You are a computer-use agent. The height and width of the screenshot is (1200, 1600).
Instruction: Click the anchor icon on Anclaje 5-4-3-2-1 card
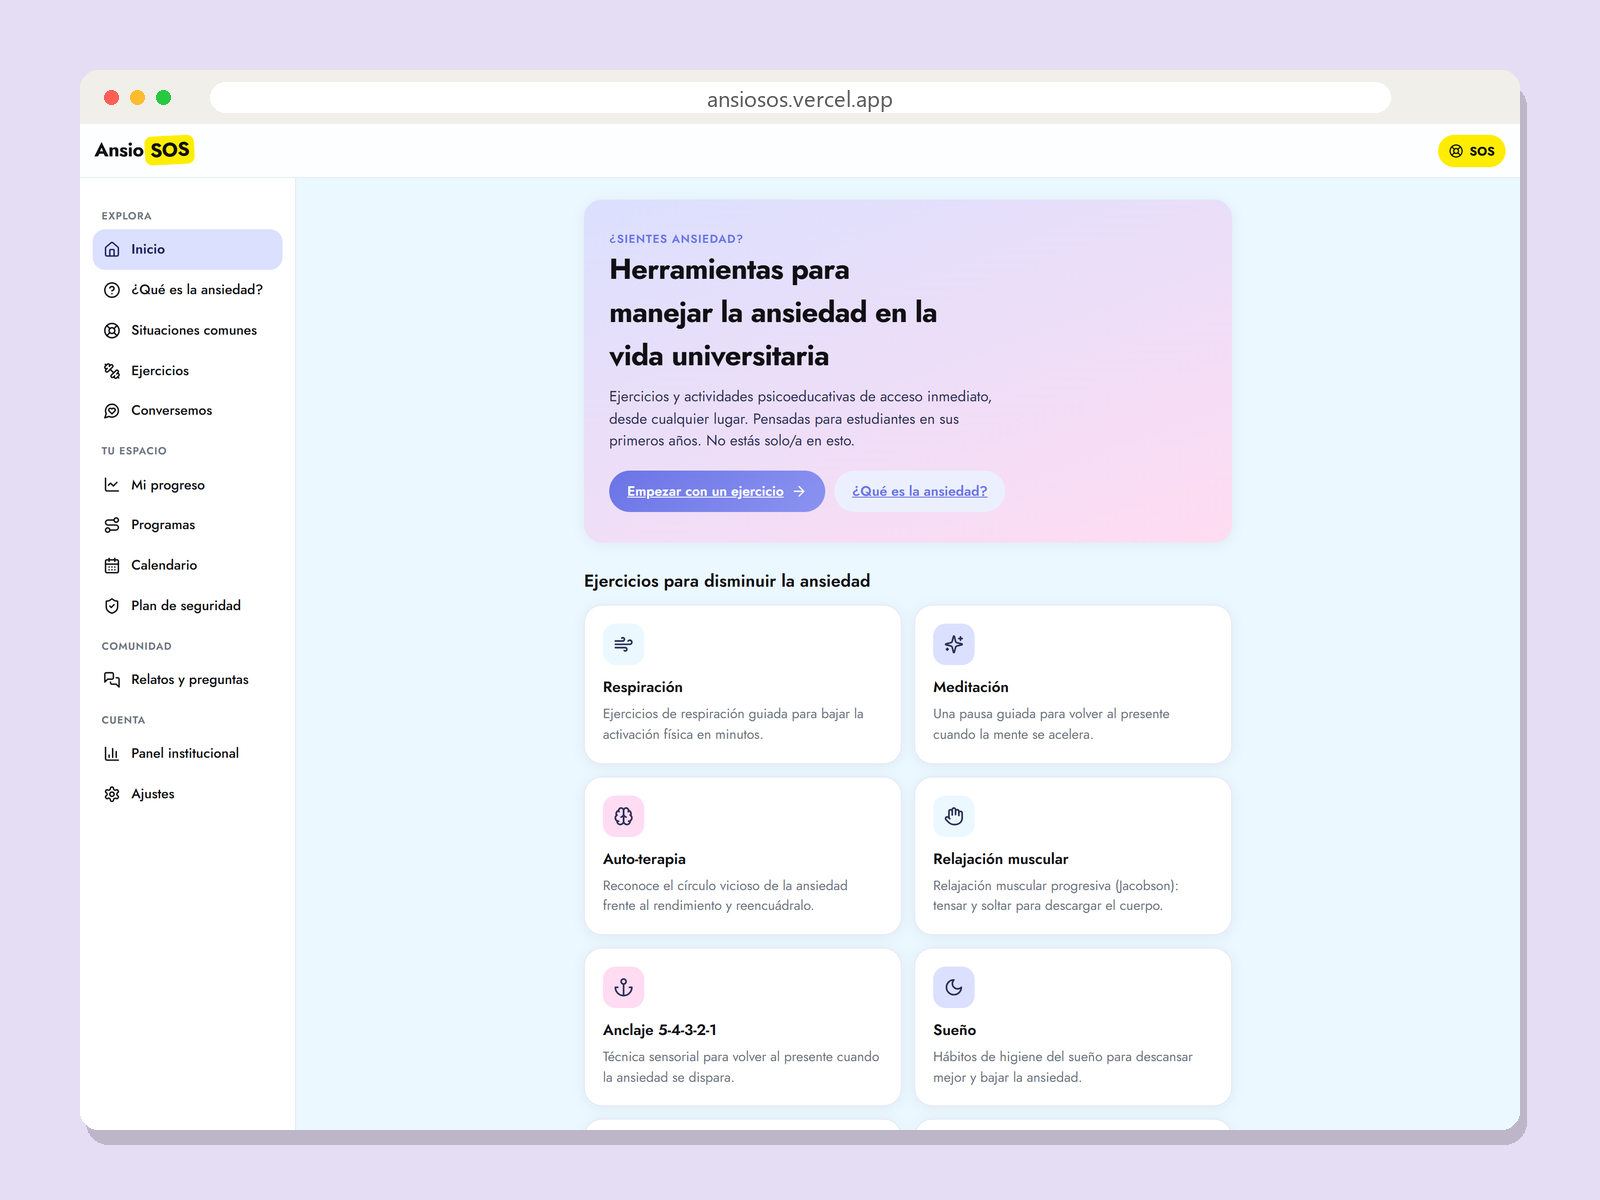[623, 987]
